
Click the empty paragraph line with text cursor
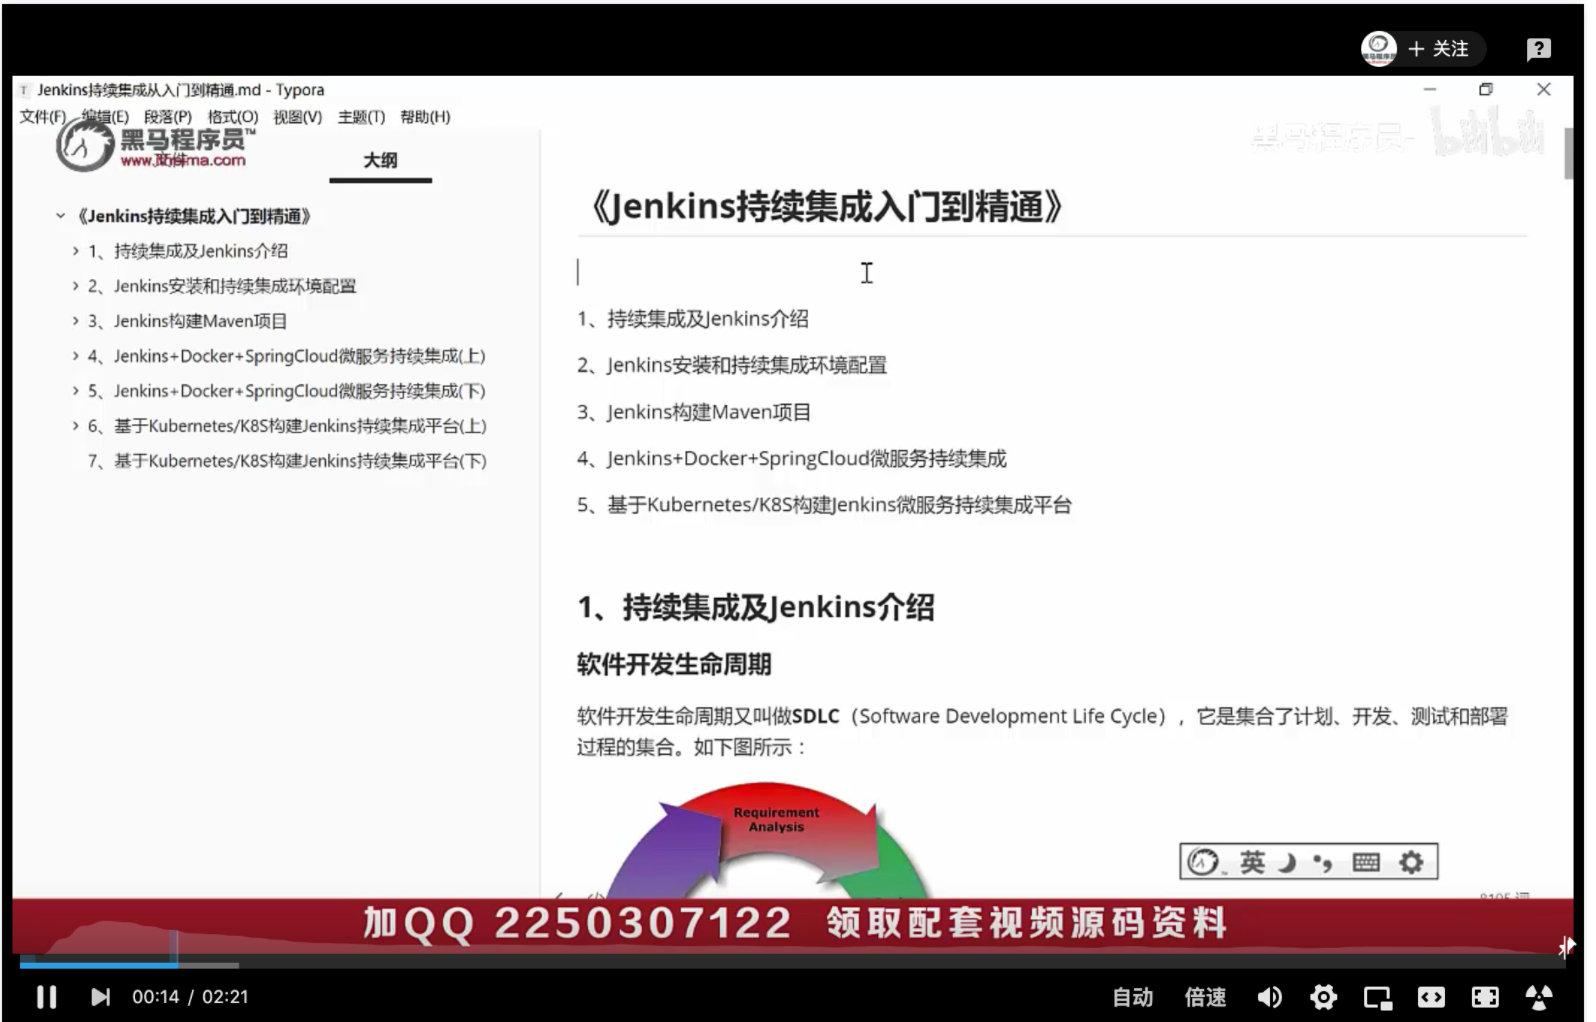click(x=1051, y=272)
